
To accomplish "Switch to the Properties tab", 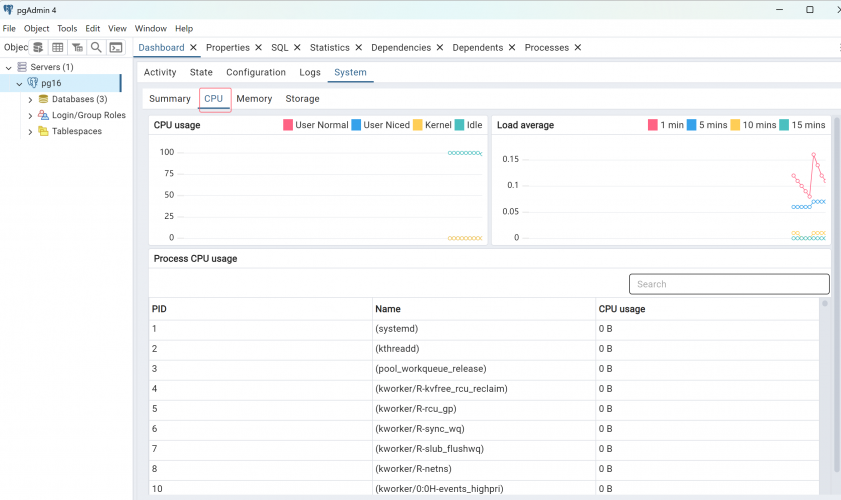I will click(x=228, y=47).
